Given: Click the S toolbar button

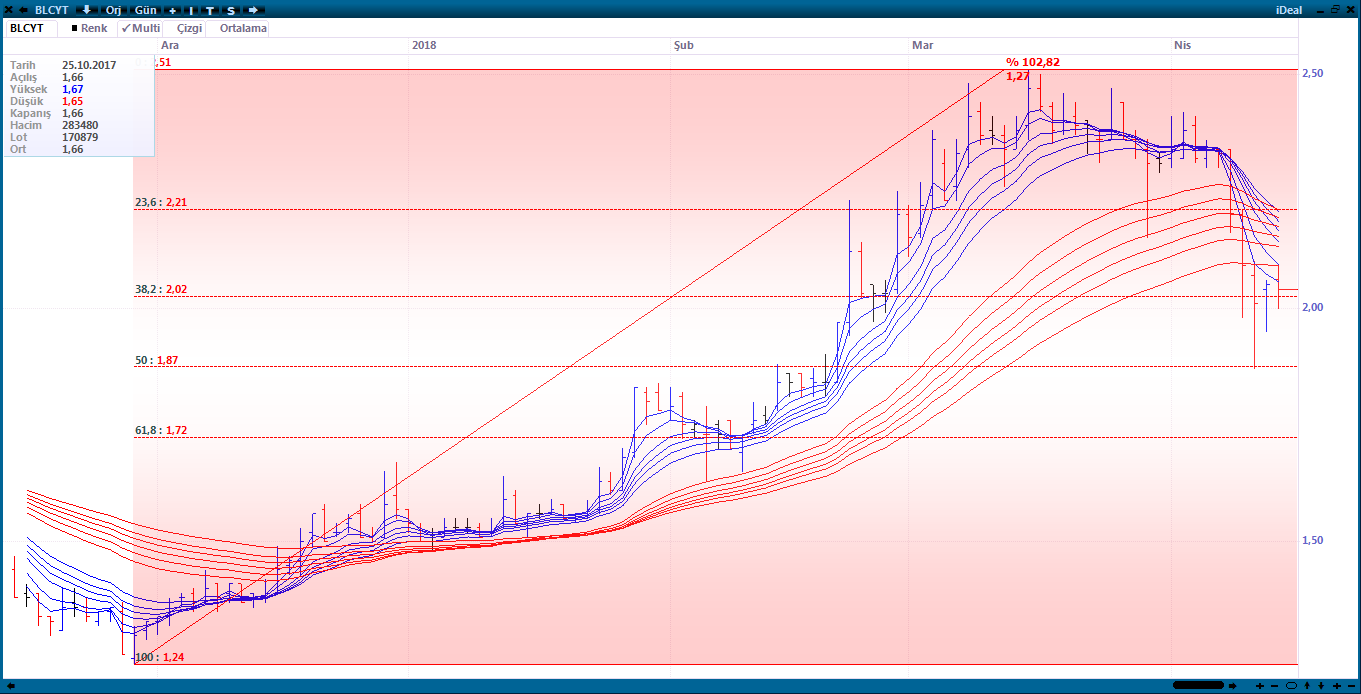Looking at the screenshot, I should point(231,10).
